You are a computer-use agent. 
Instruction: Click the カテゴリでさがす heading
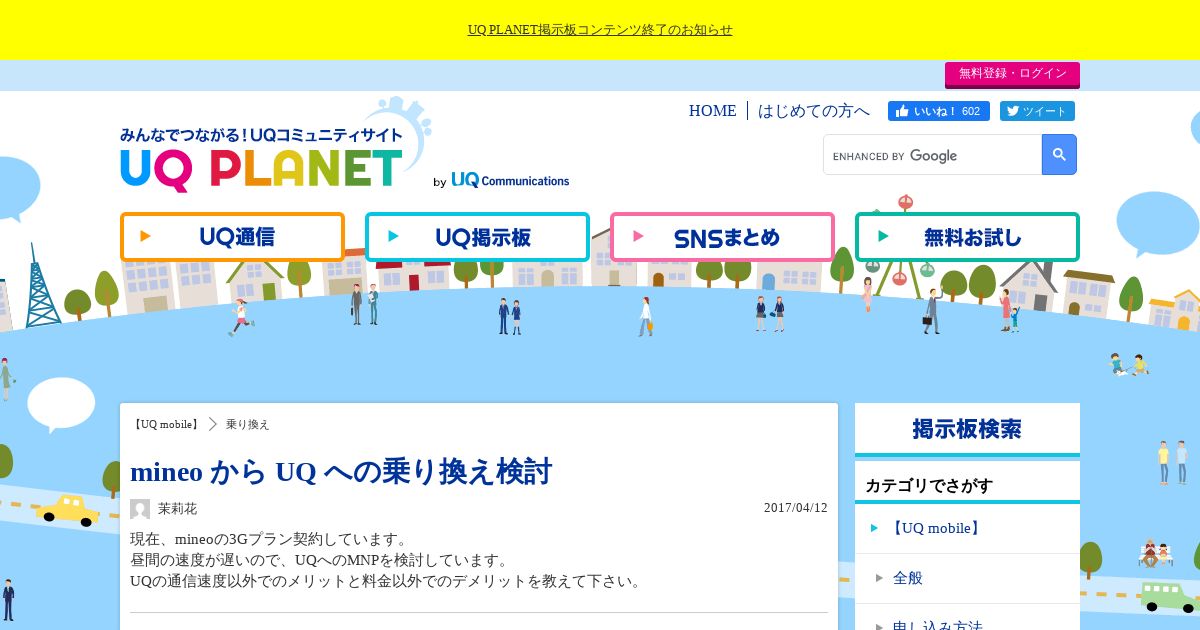929,486
